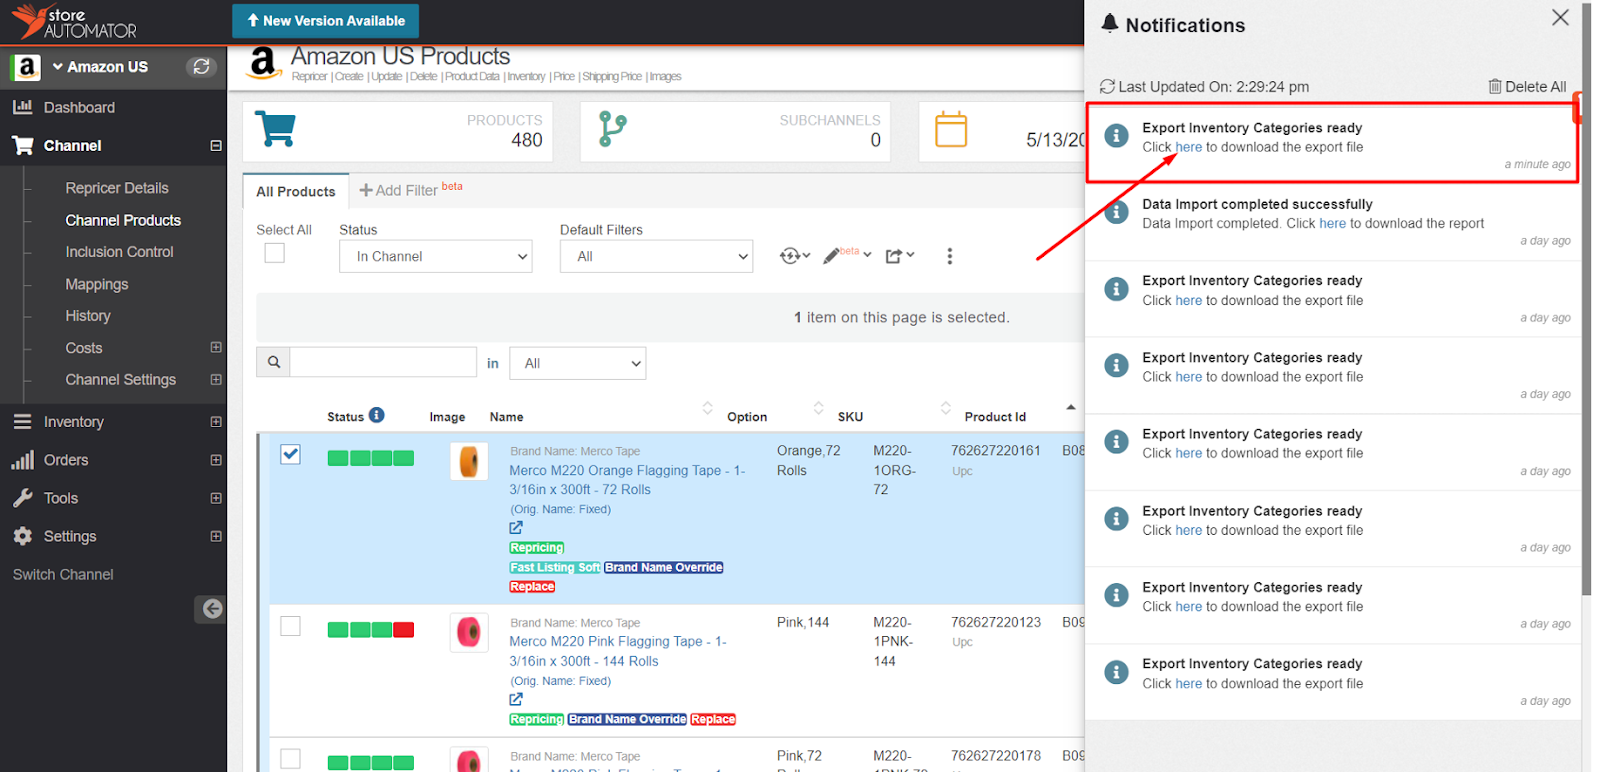Open the pencil edit beta menu
Screen dimensions: 1600x772
[846, 256]
